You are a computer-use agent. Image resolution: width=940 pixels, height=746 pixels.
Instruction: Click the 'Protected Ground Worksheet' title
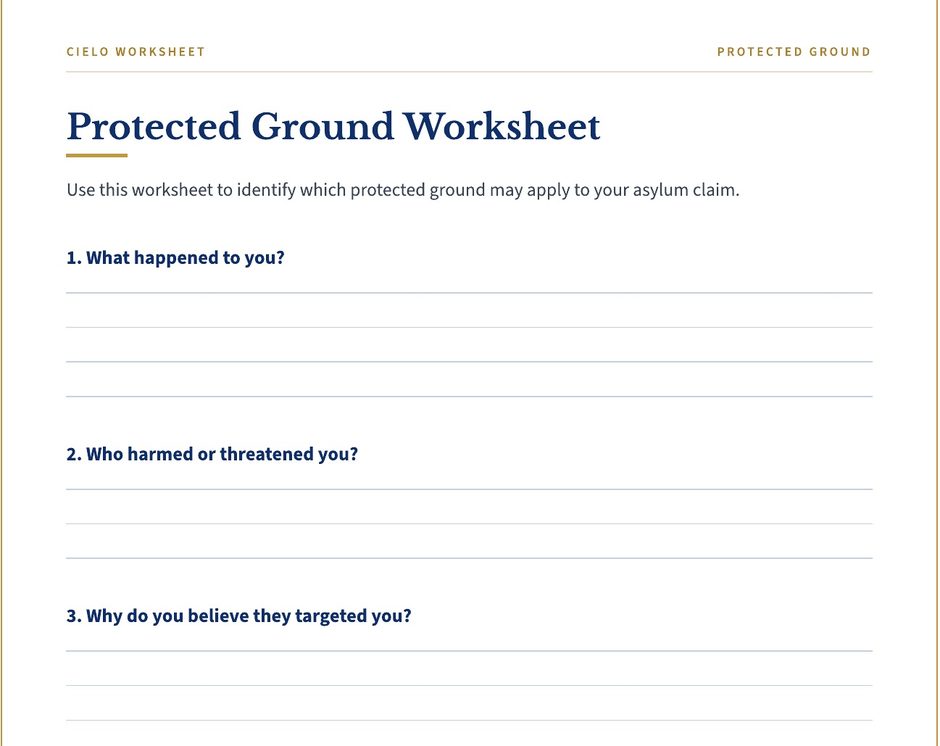click(333, 127)
